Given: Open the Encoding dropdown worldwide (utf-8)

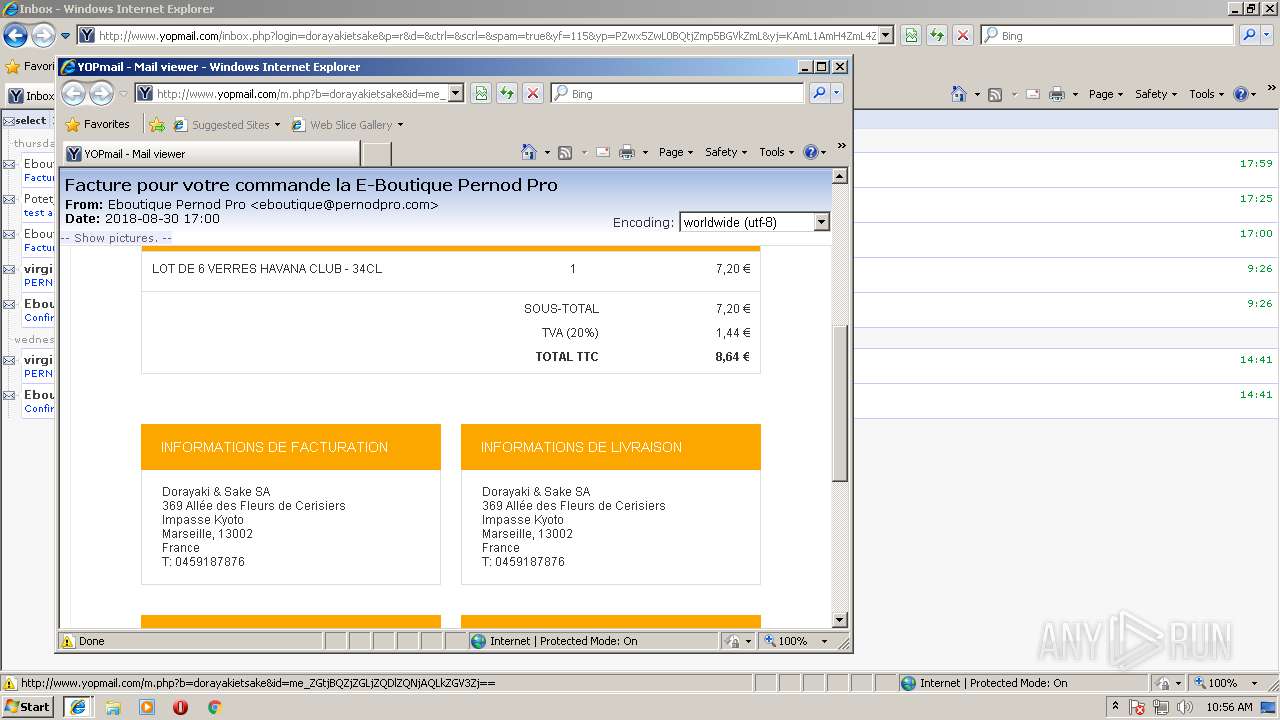Looking at the screenshot, I should [x=754, y=222].
